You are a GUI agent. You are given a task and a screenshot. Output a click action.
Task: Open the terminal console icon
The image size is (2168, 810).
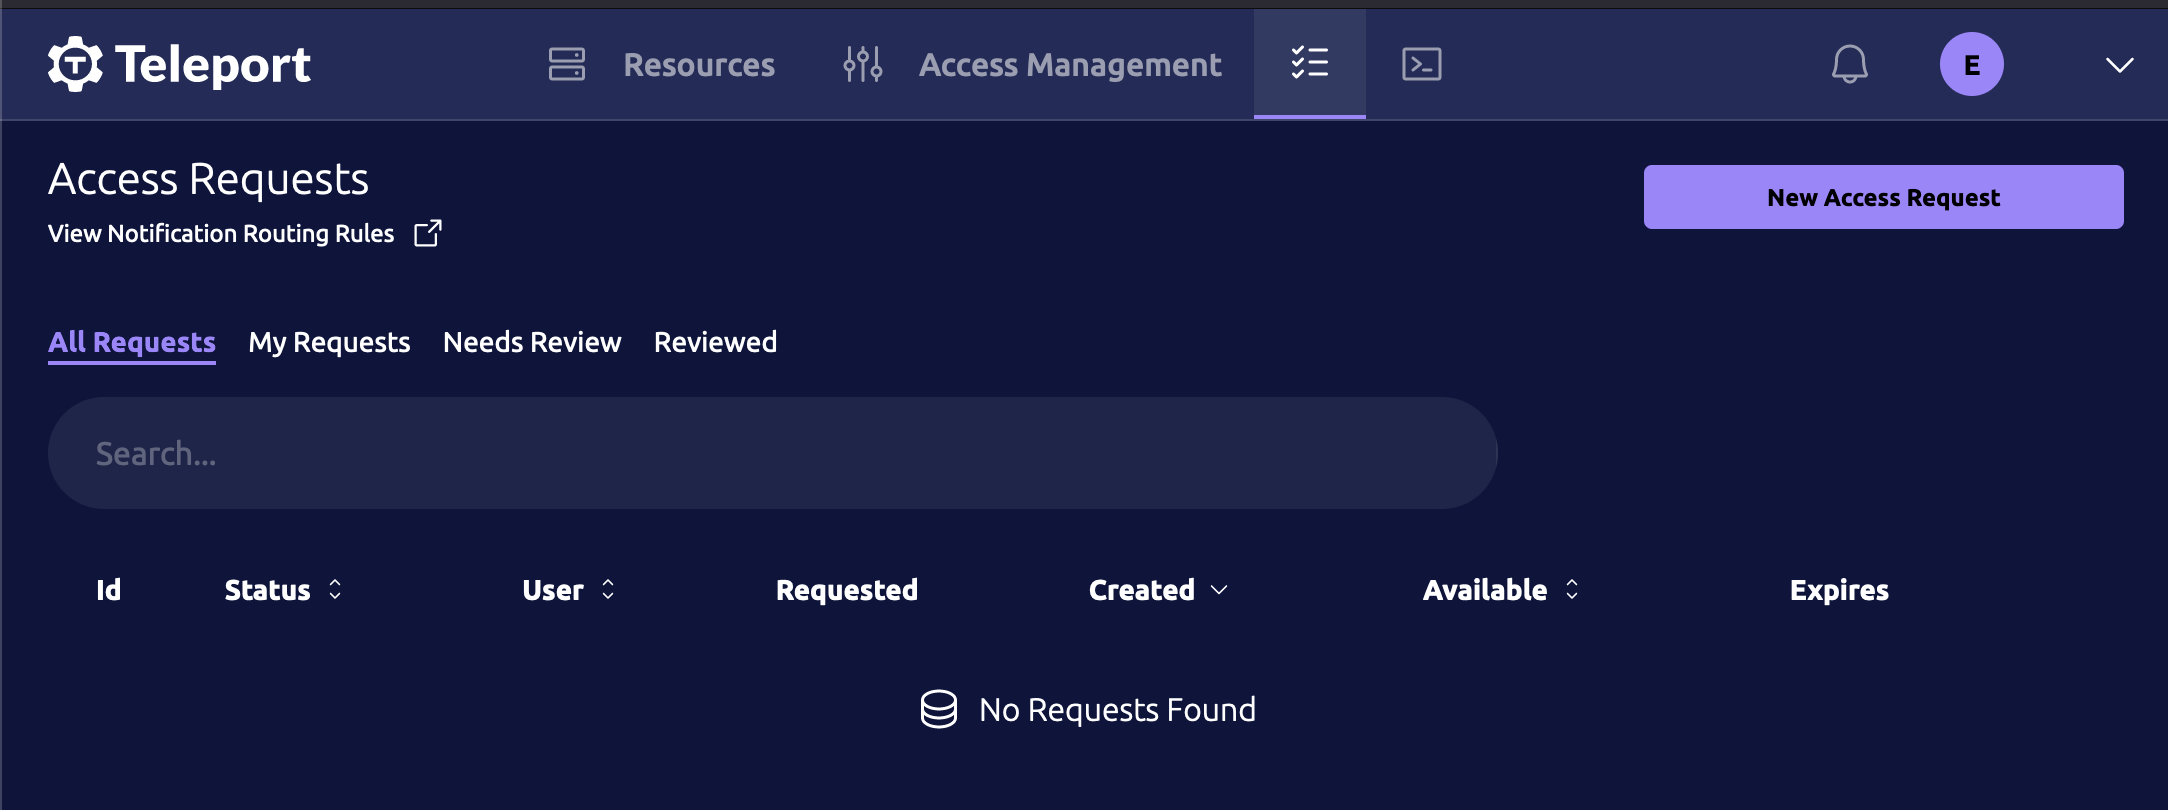pos(1421,65)
